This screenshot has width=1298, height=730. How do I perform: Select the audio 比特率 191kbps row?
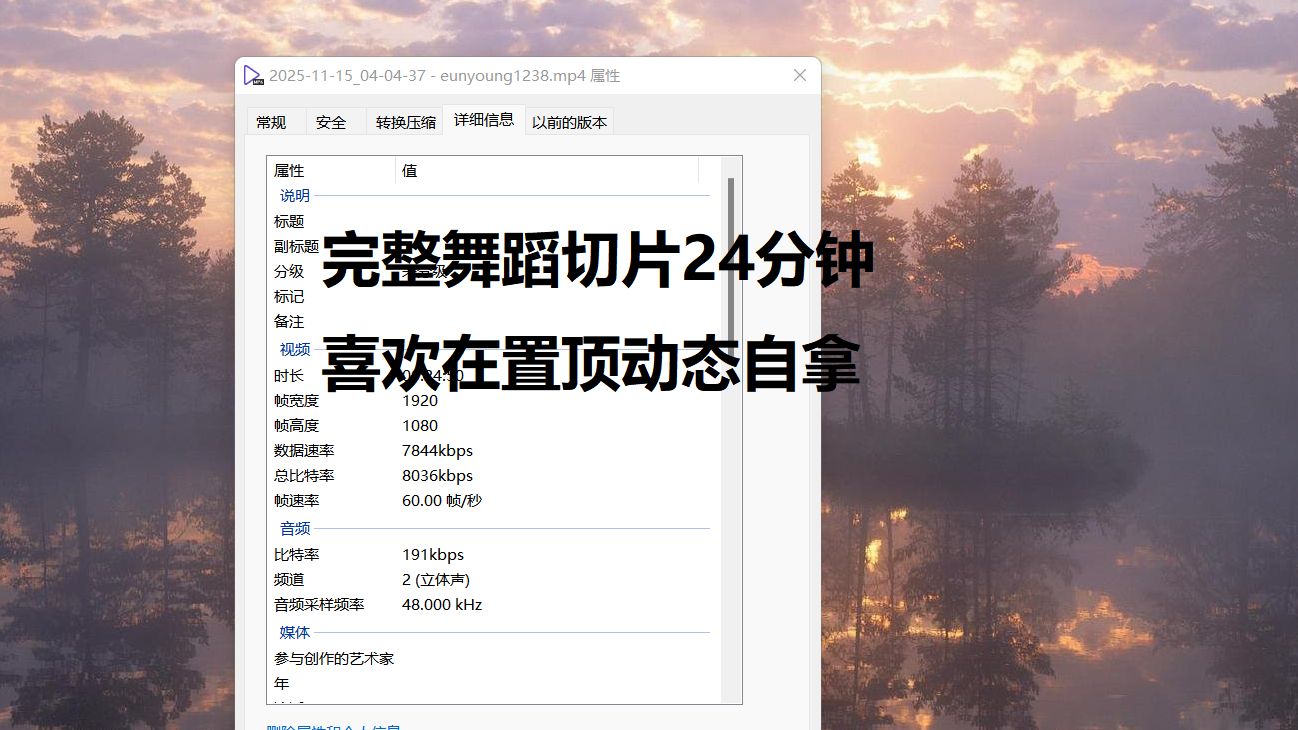click(433, 555)
